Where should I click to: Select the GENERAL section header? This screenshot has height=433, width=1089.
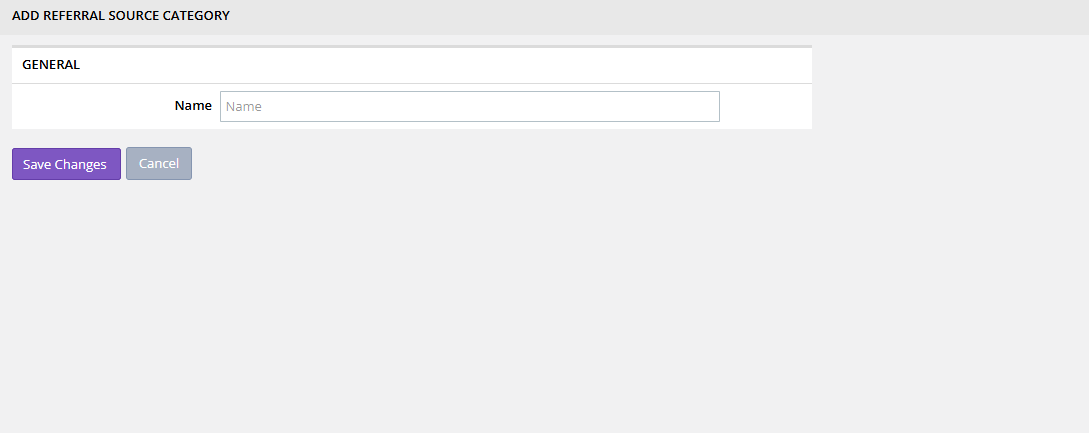51,65
